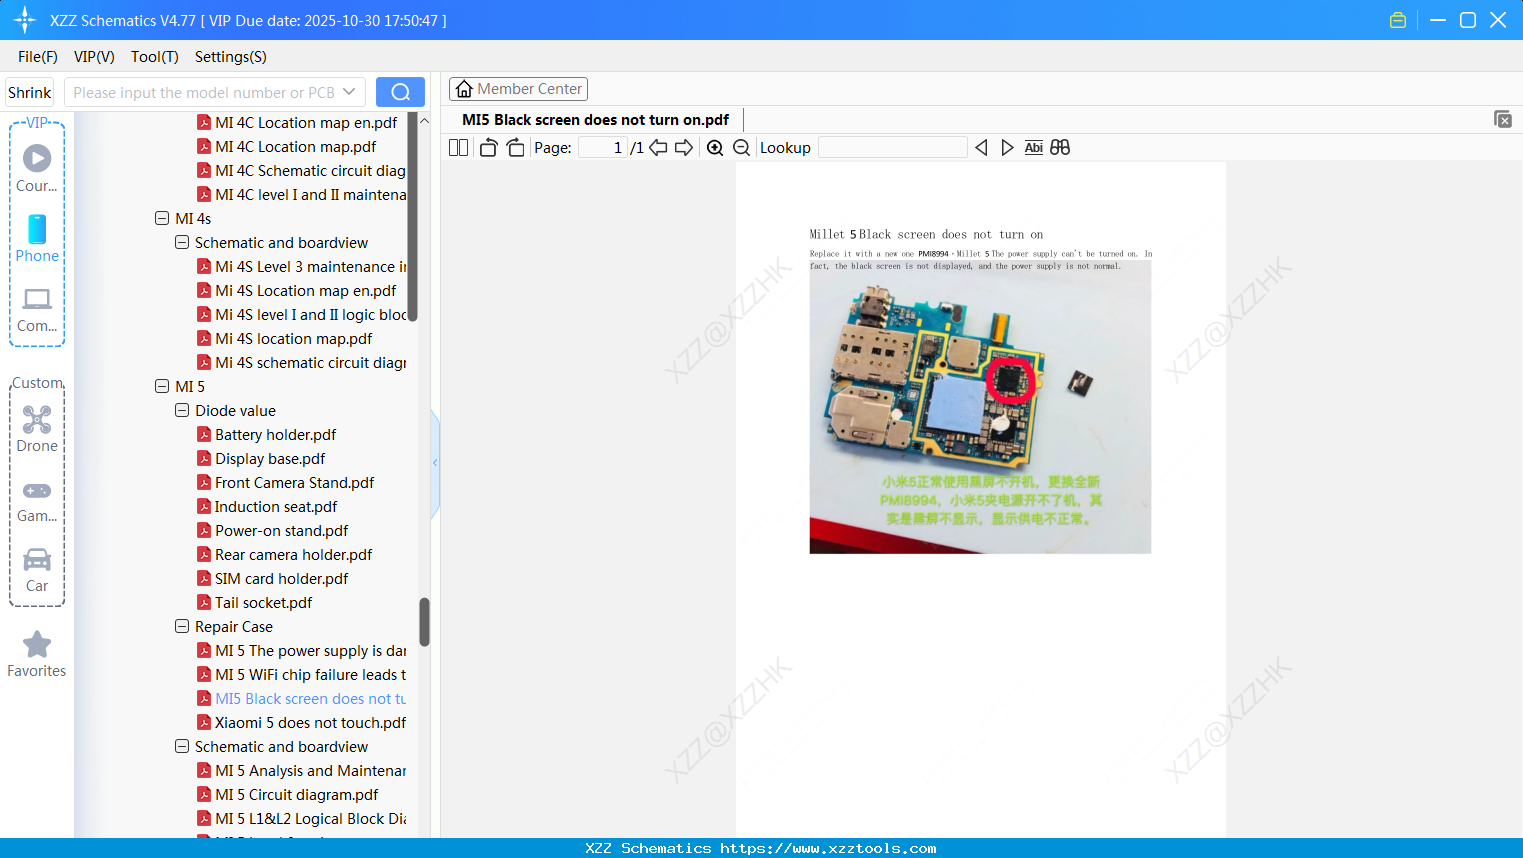The image size is (1523, 858).
Task: Click the file tree vertical scrollbar thumb
Action: tap(424, 622)
